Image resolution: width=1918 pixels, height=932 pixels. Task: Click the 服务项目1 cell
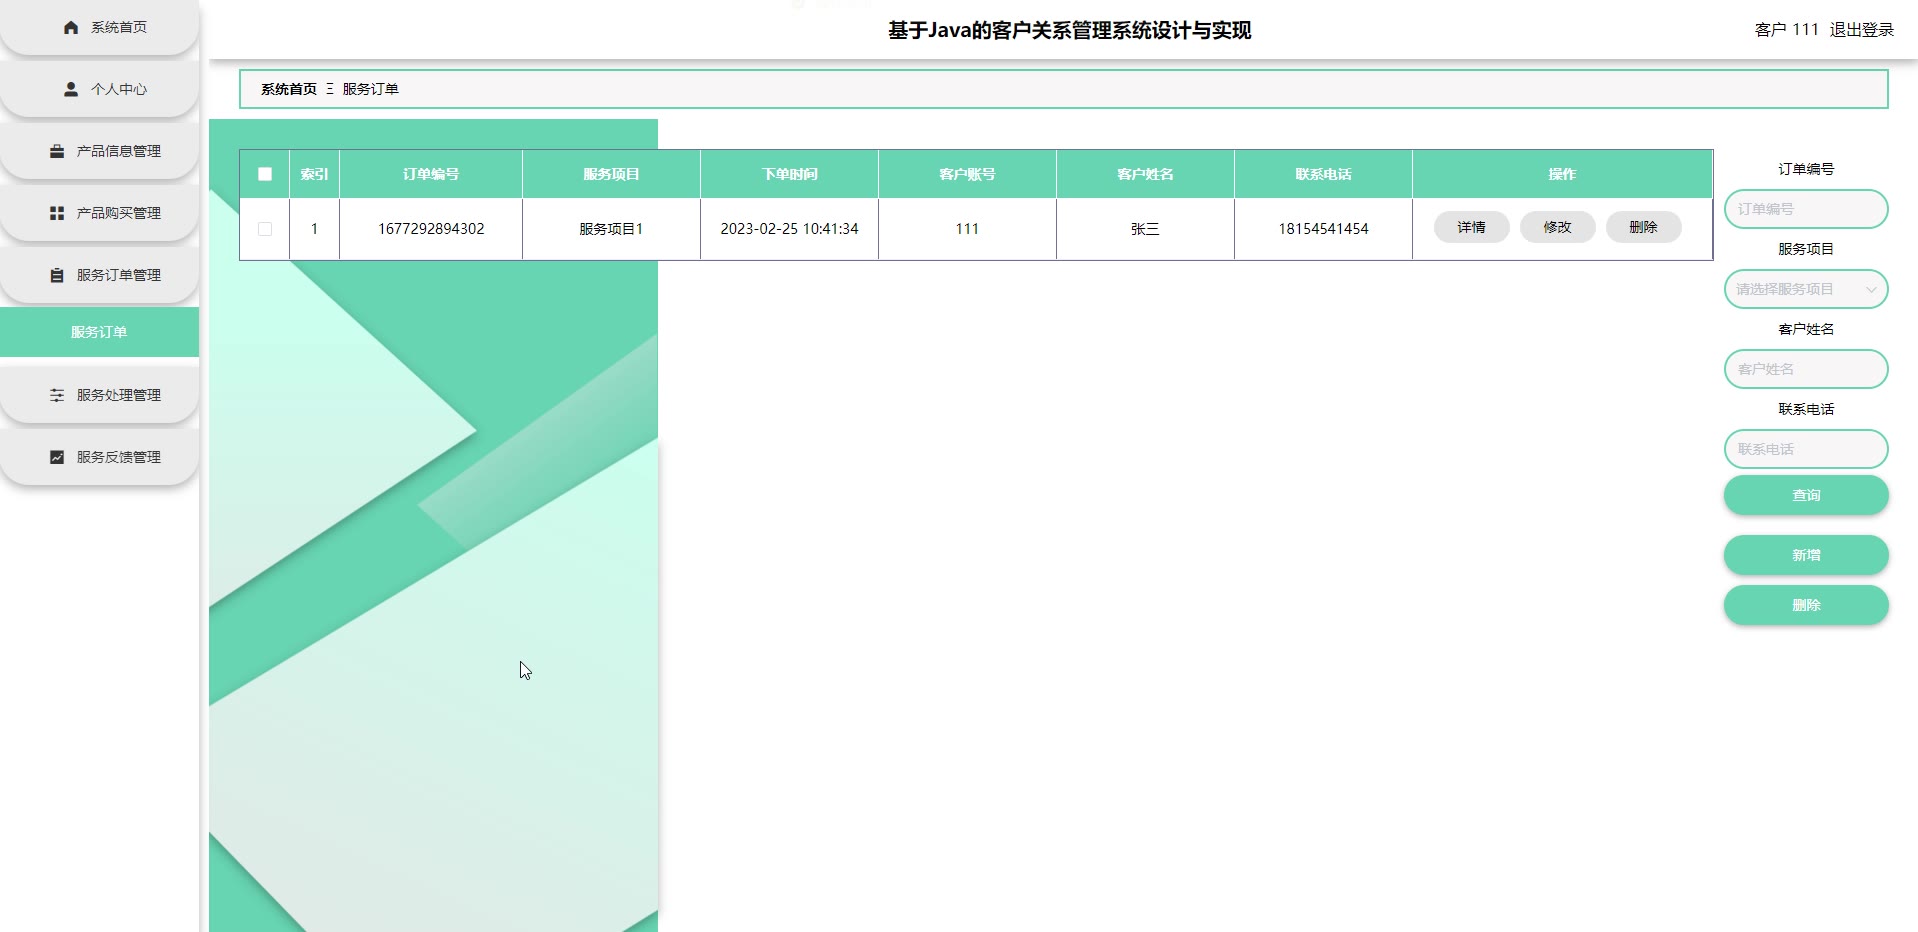pyautogui.click(x=611, y=229)
